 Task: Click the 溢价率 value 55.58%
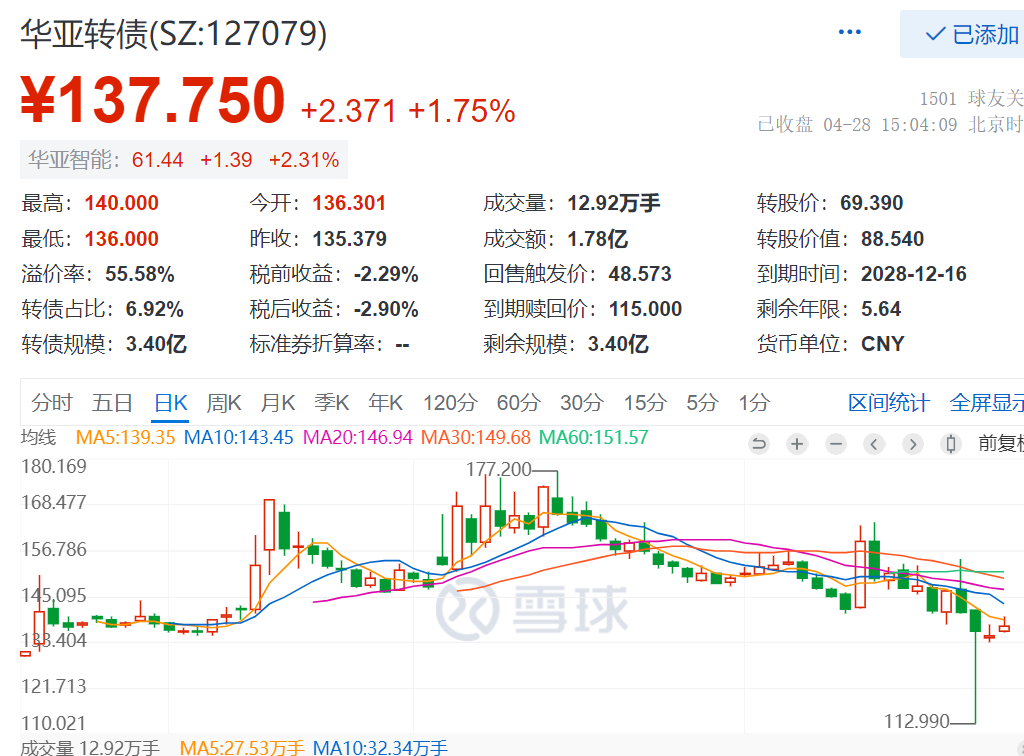pyautogui.click(x=140, y=274)
